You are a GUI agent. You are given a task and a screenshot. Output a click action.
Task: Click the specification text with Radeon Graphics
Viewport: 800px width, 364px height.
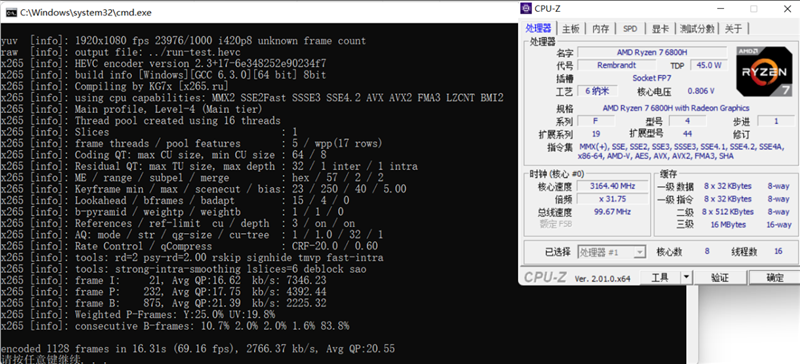676,108
